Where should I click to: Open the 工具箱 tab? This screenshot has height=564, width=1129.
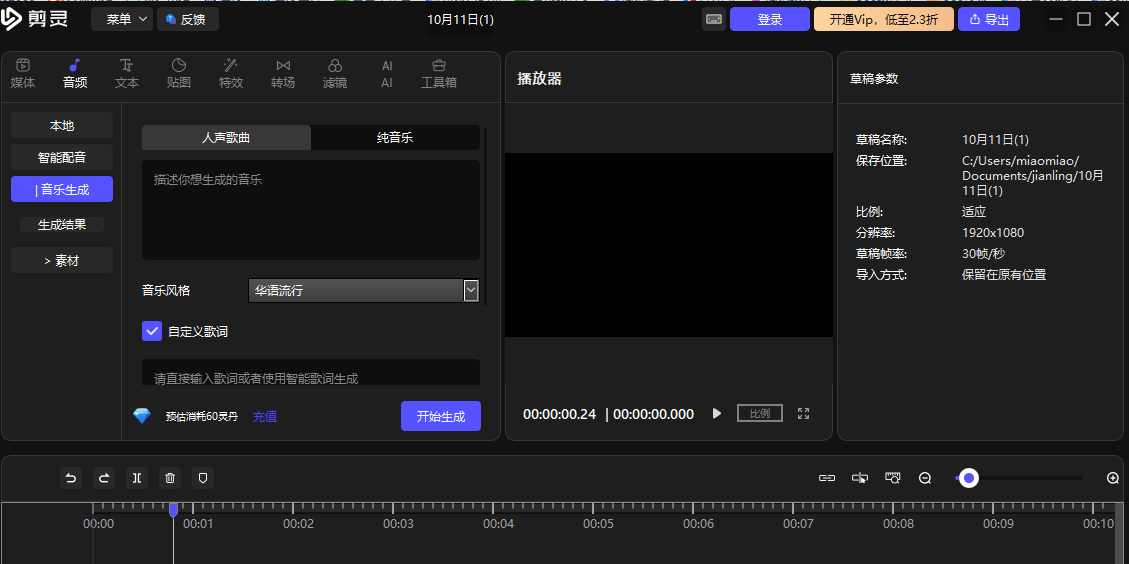[439, 74]
